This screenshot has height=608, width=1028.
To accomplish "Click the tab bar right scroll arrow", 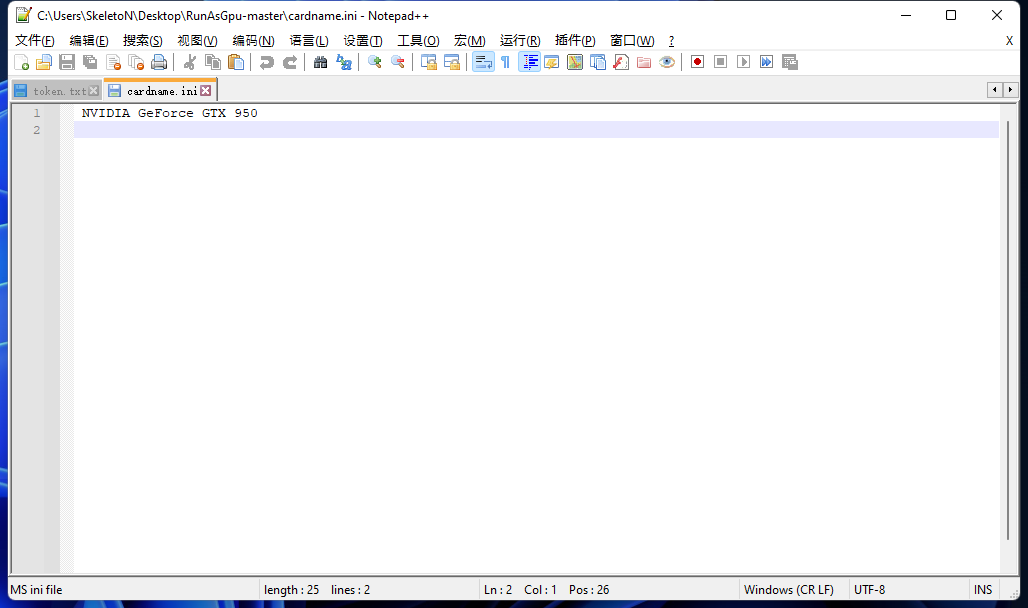I will [x=1010, y=90].
